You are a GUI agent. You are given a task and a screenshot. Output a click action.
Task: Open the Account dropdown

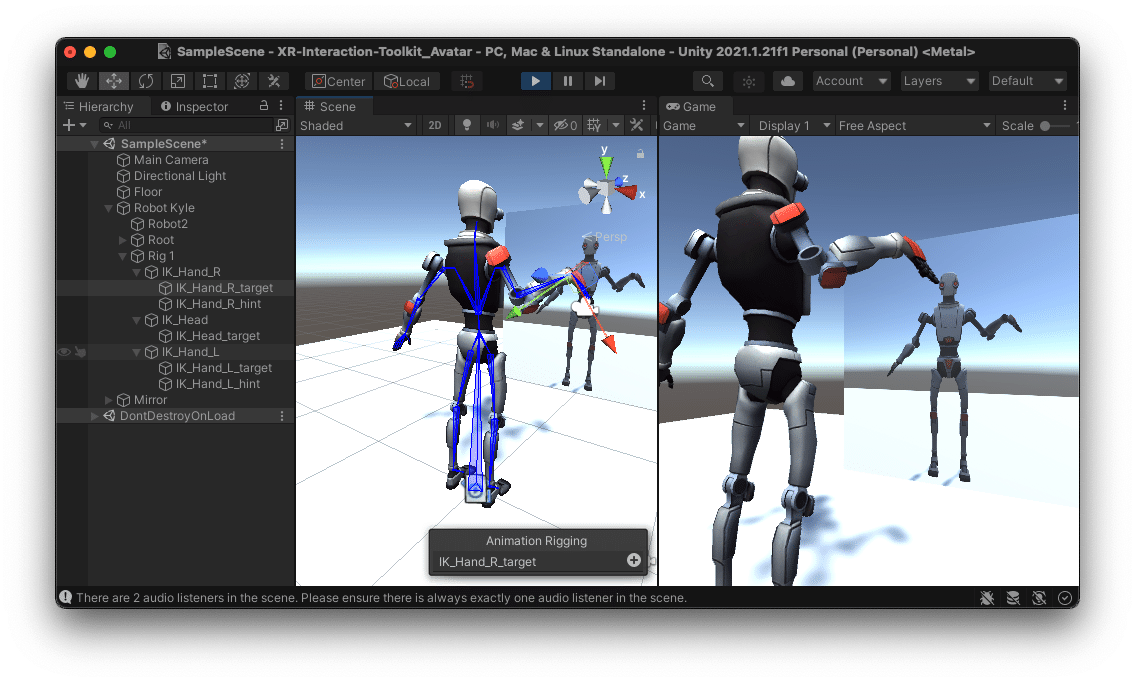point(851,81)
